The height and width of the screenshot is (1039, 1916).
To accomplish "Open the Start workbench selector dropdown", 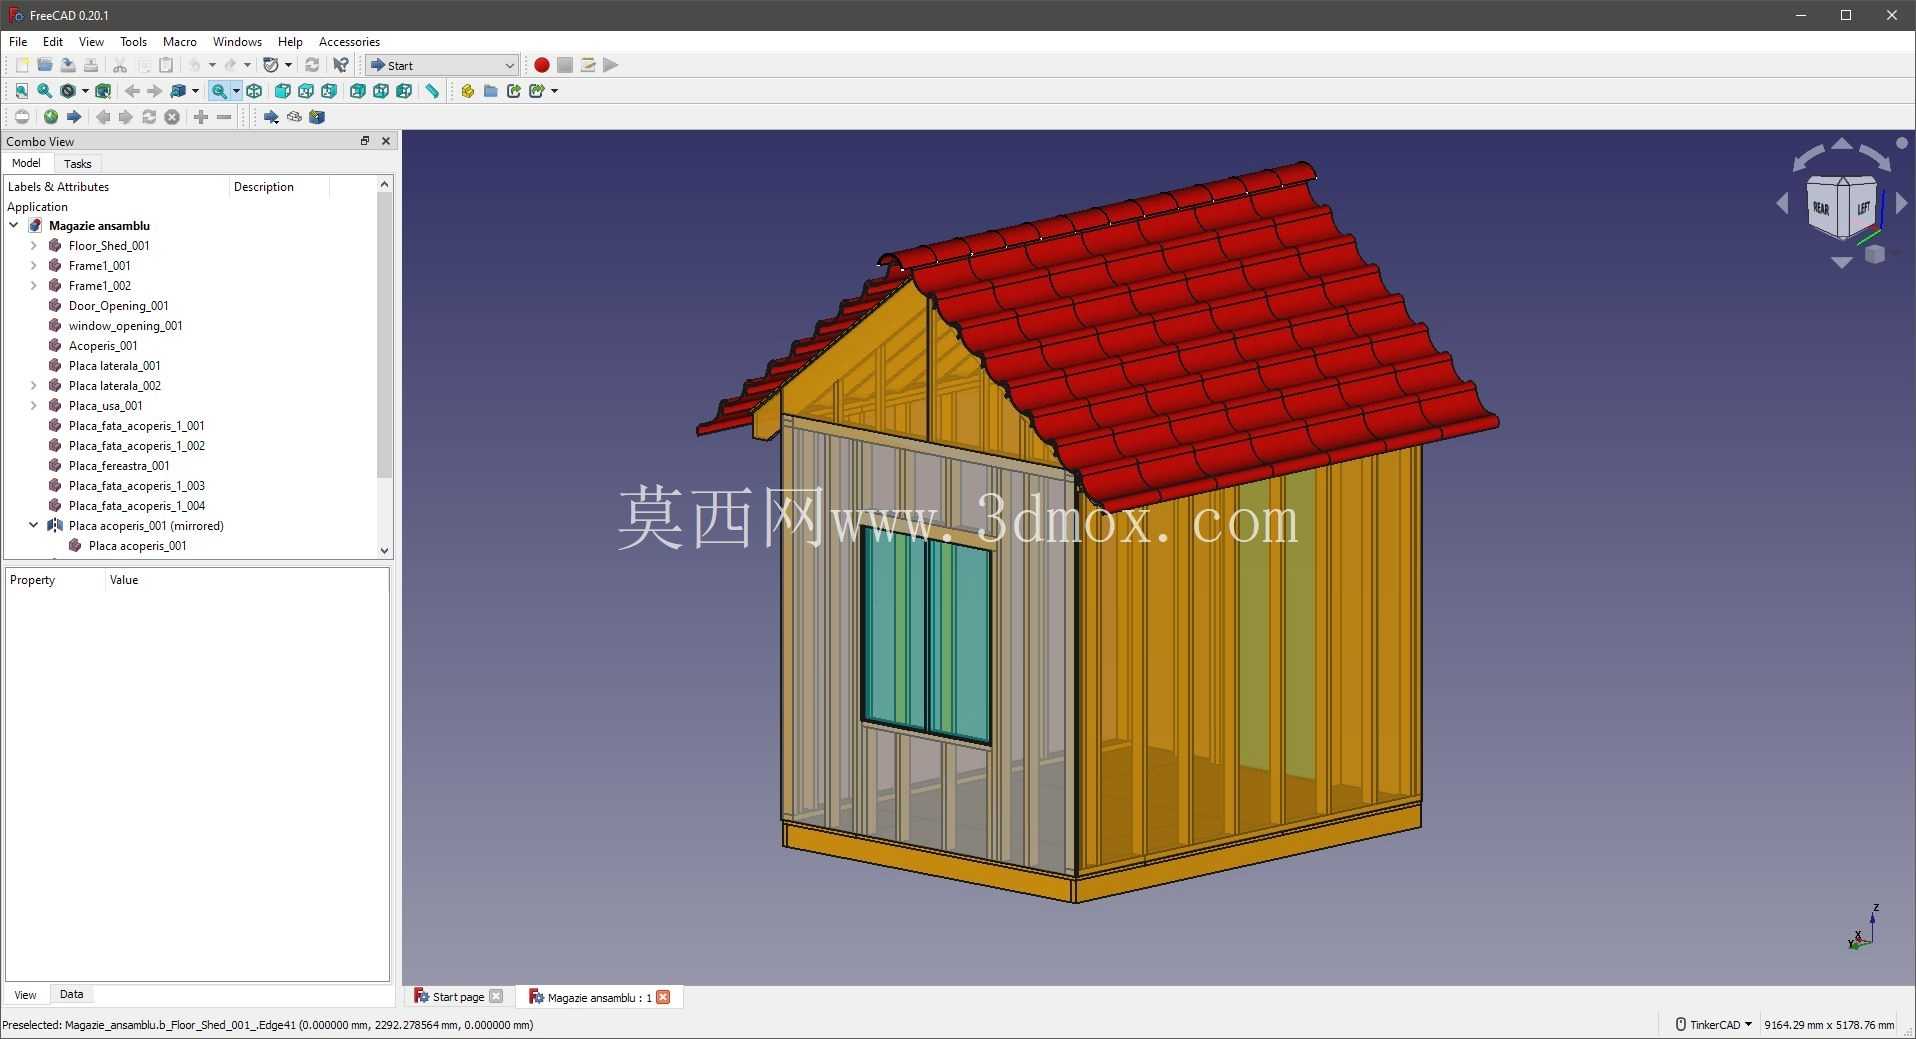I will pyautogui.click(x=442, y=65).
